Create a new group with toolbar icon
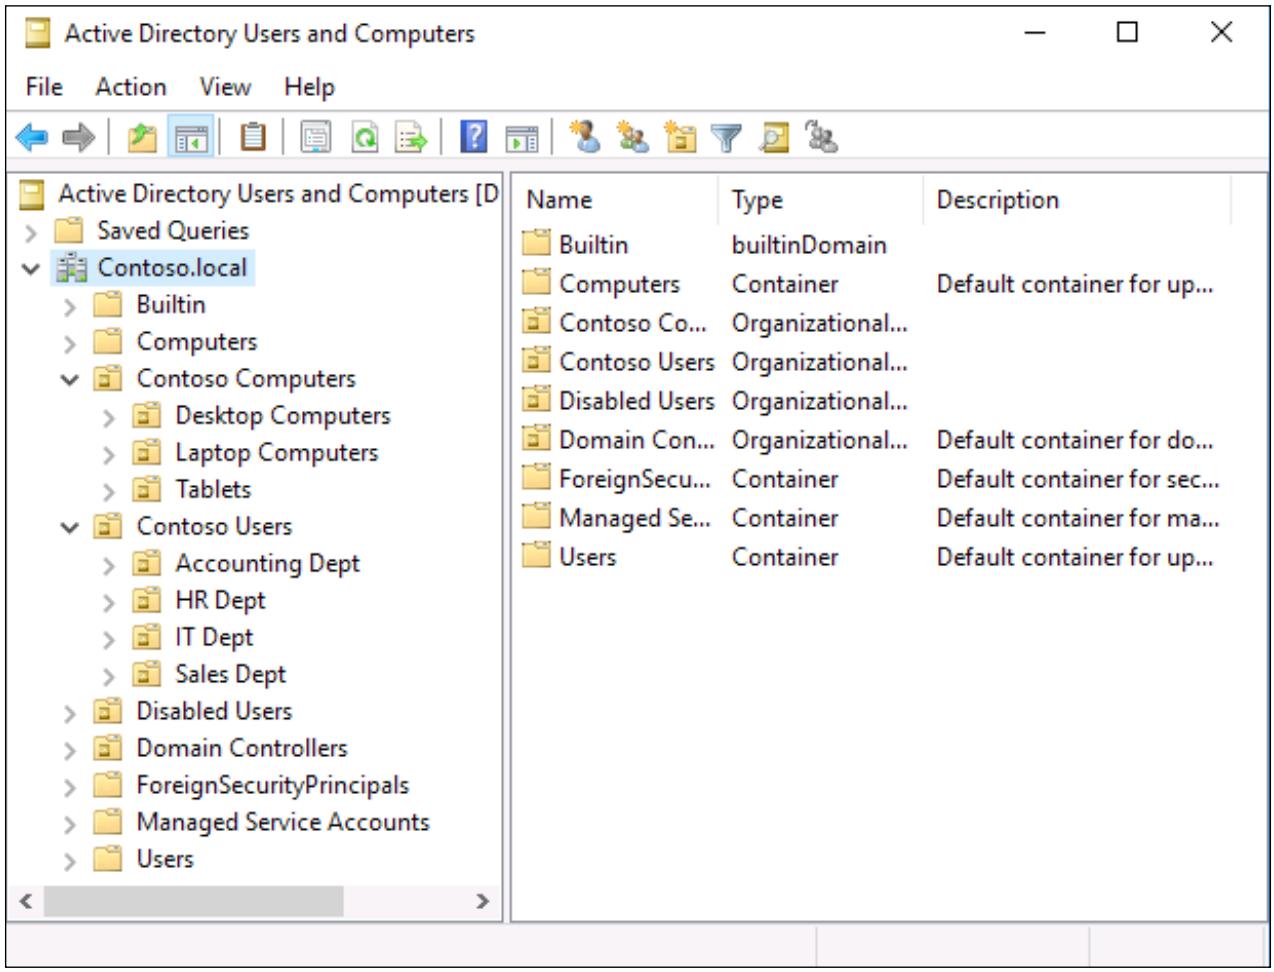The height and width of the screenshot is (972, 1274). tap(632, 137)
